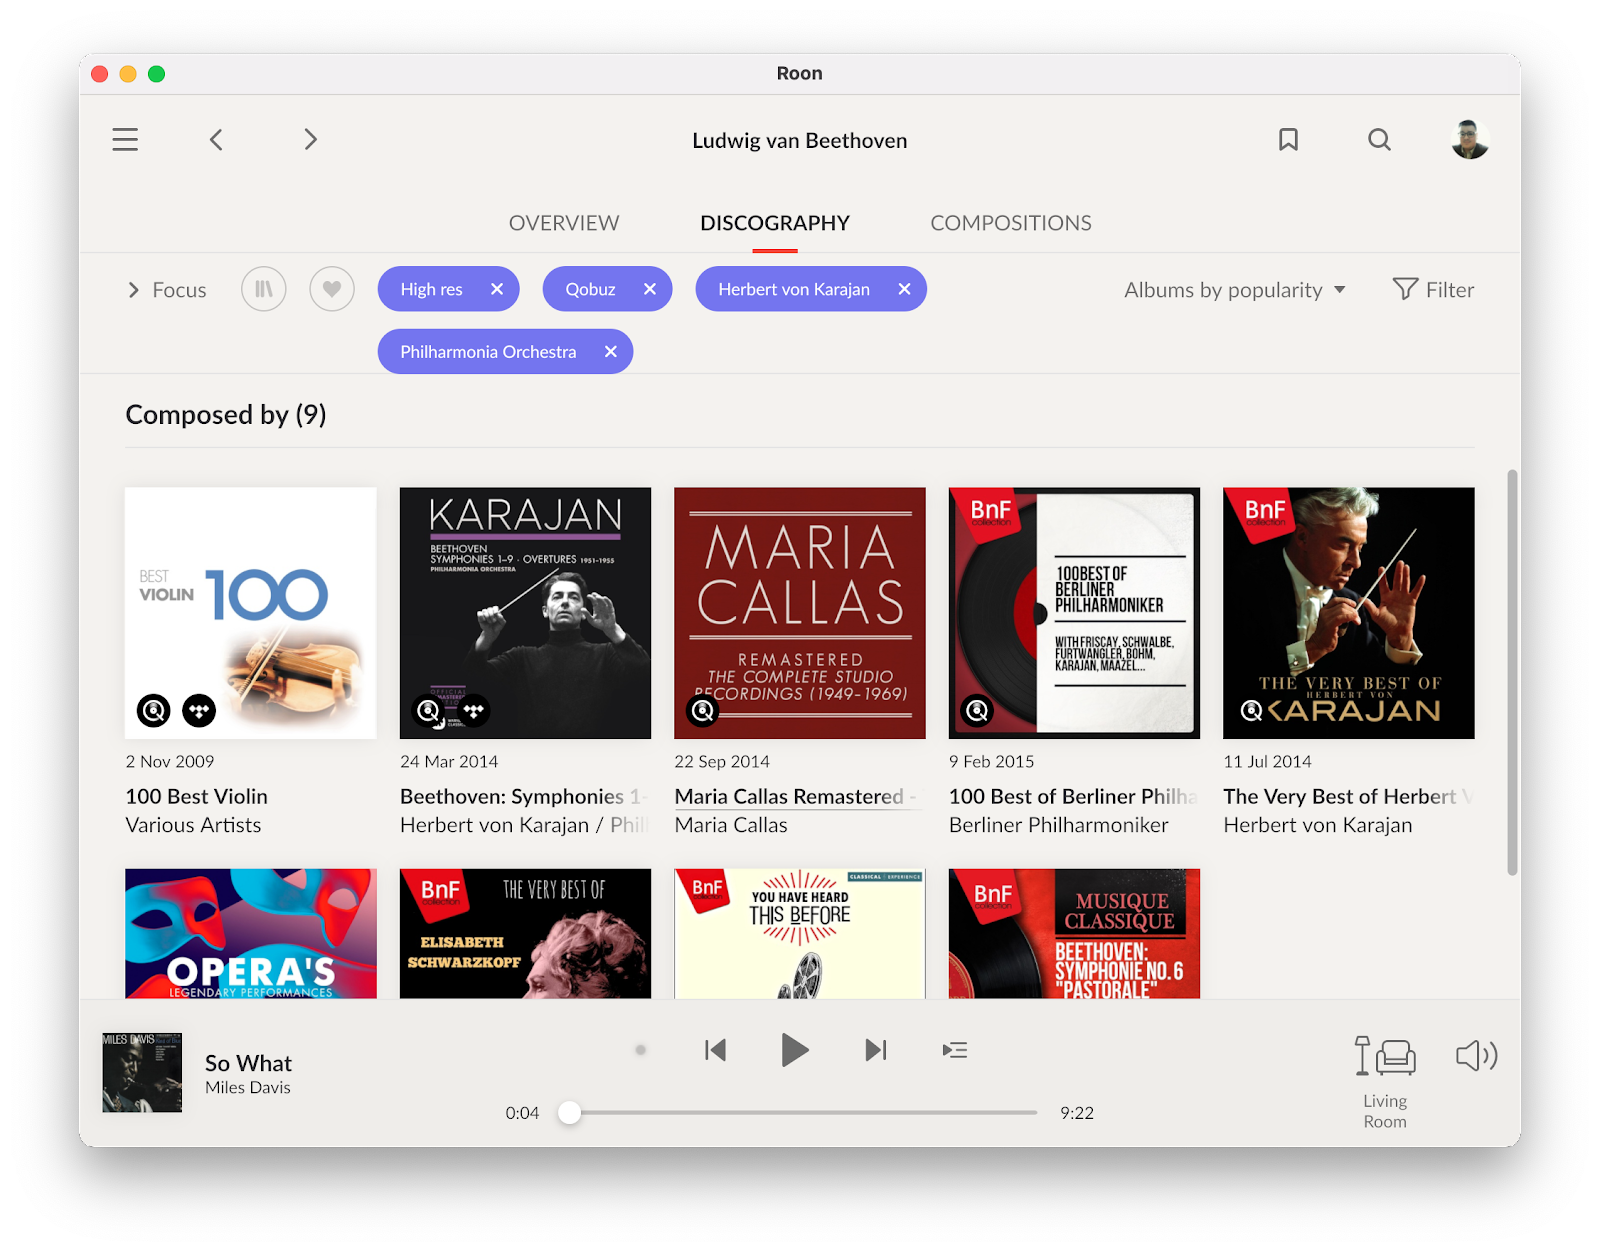
Task: Open Albums by popularity sort dropdown
Action: [x=1235, y=290]
